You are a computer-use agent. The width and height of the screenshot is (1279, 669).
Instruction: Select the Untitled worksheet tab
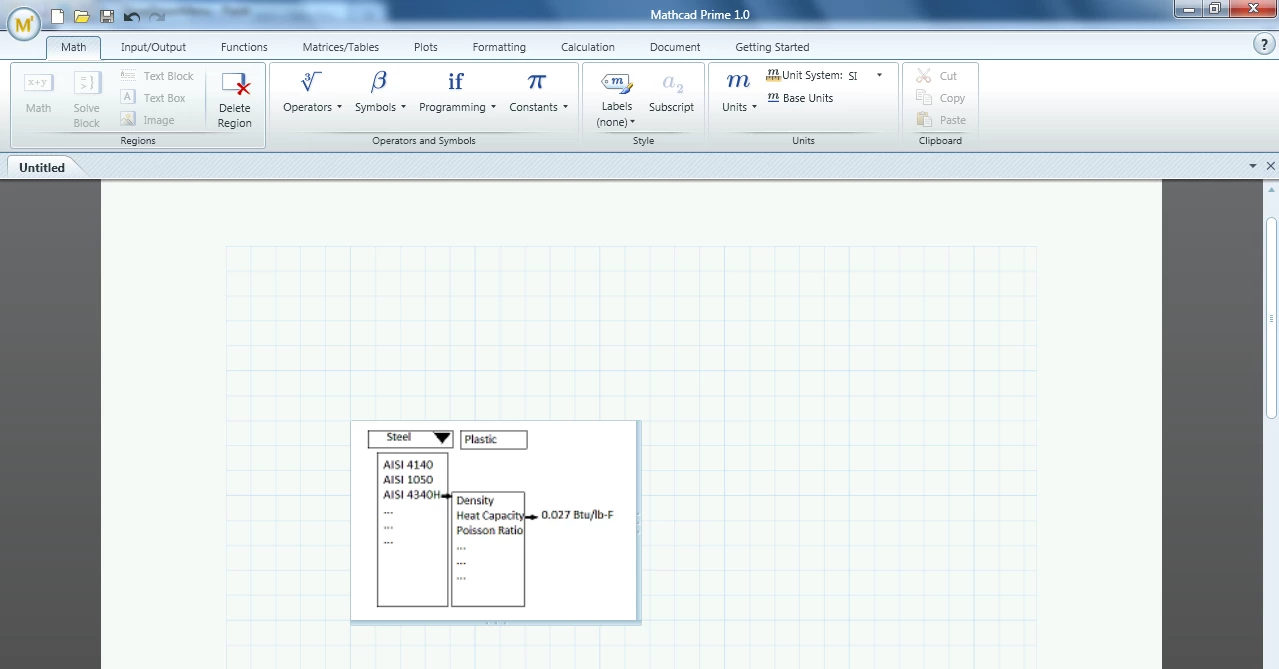click(42, 167)
